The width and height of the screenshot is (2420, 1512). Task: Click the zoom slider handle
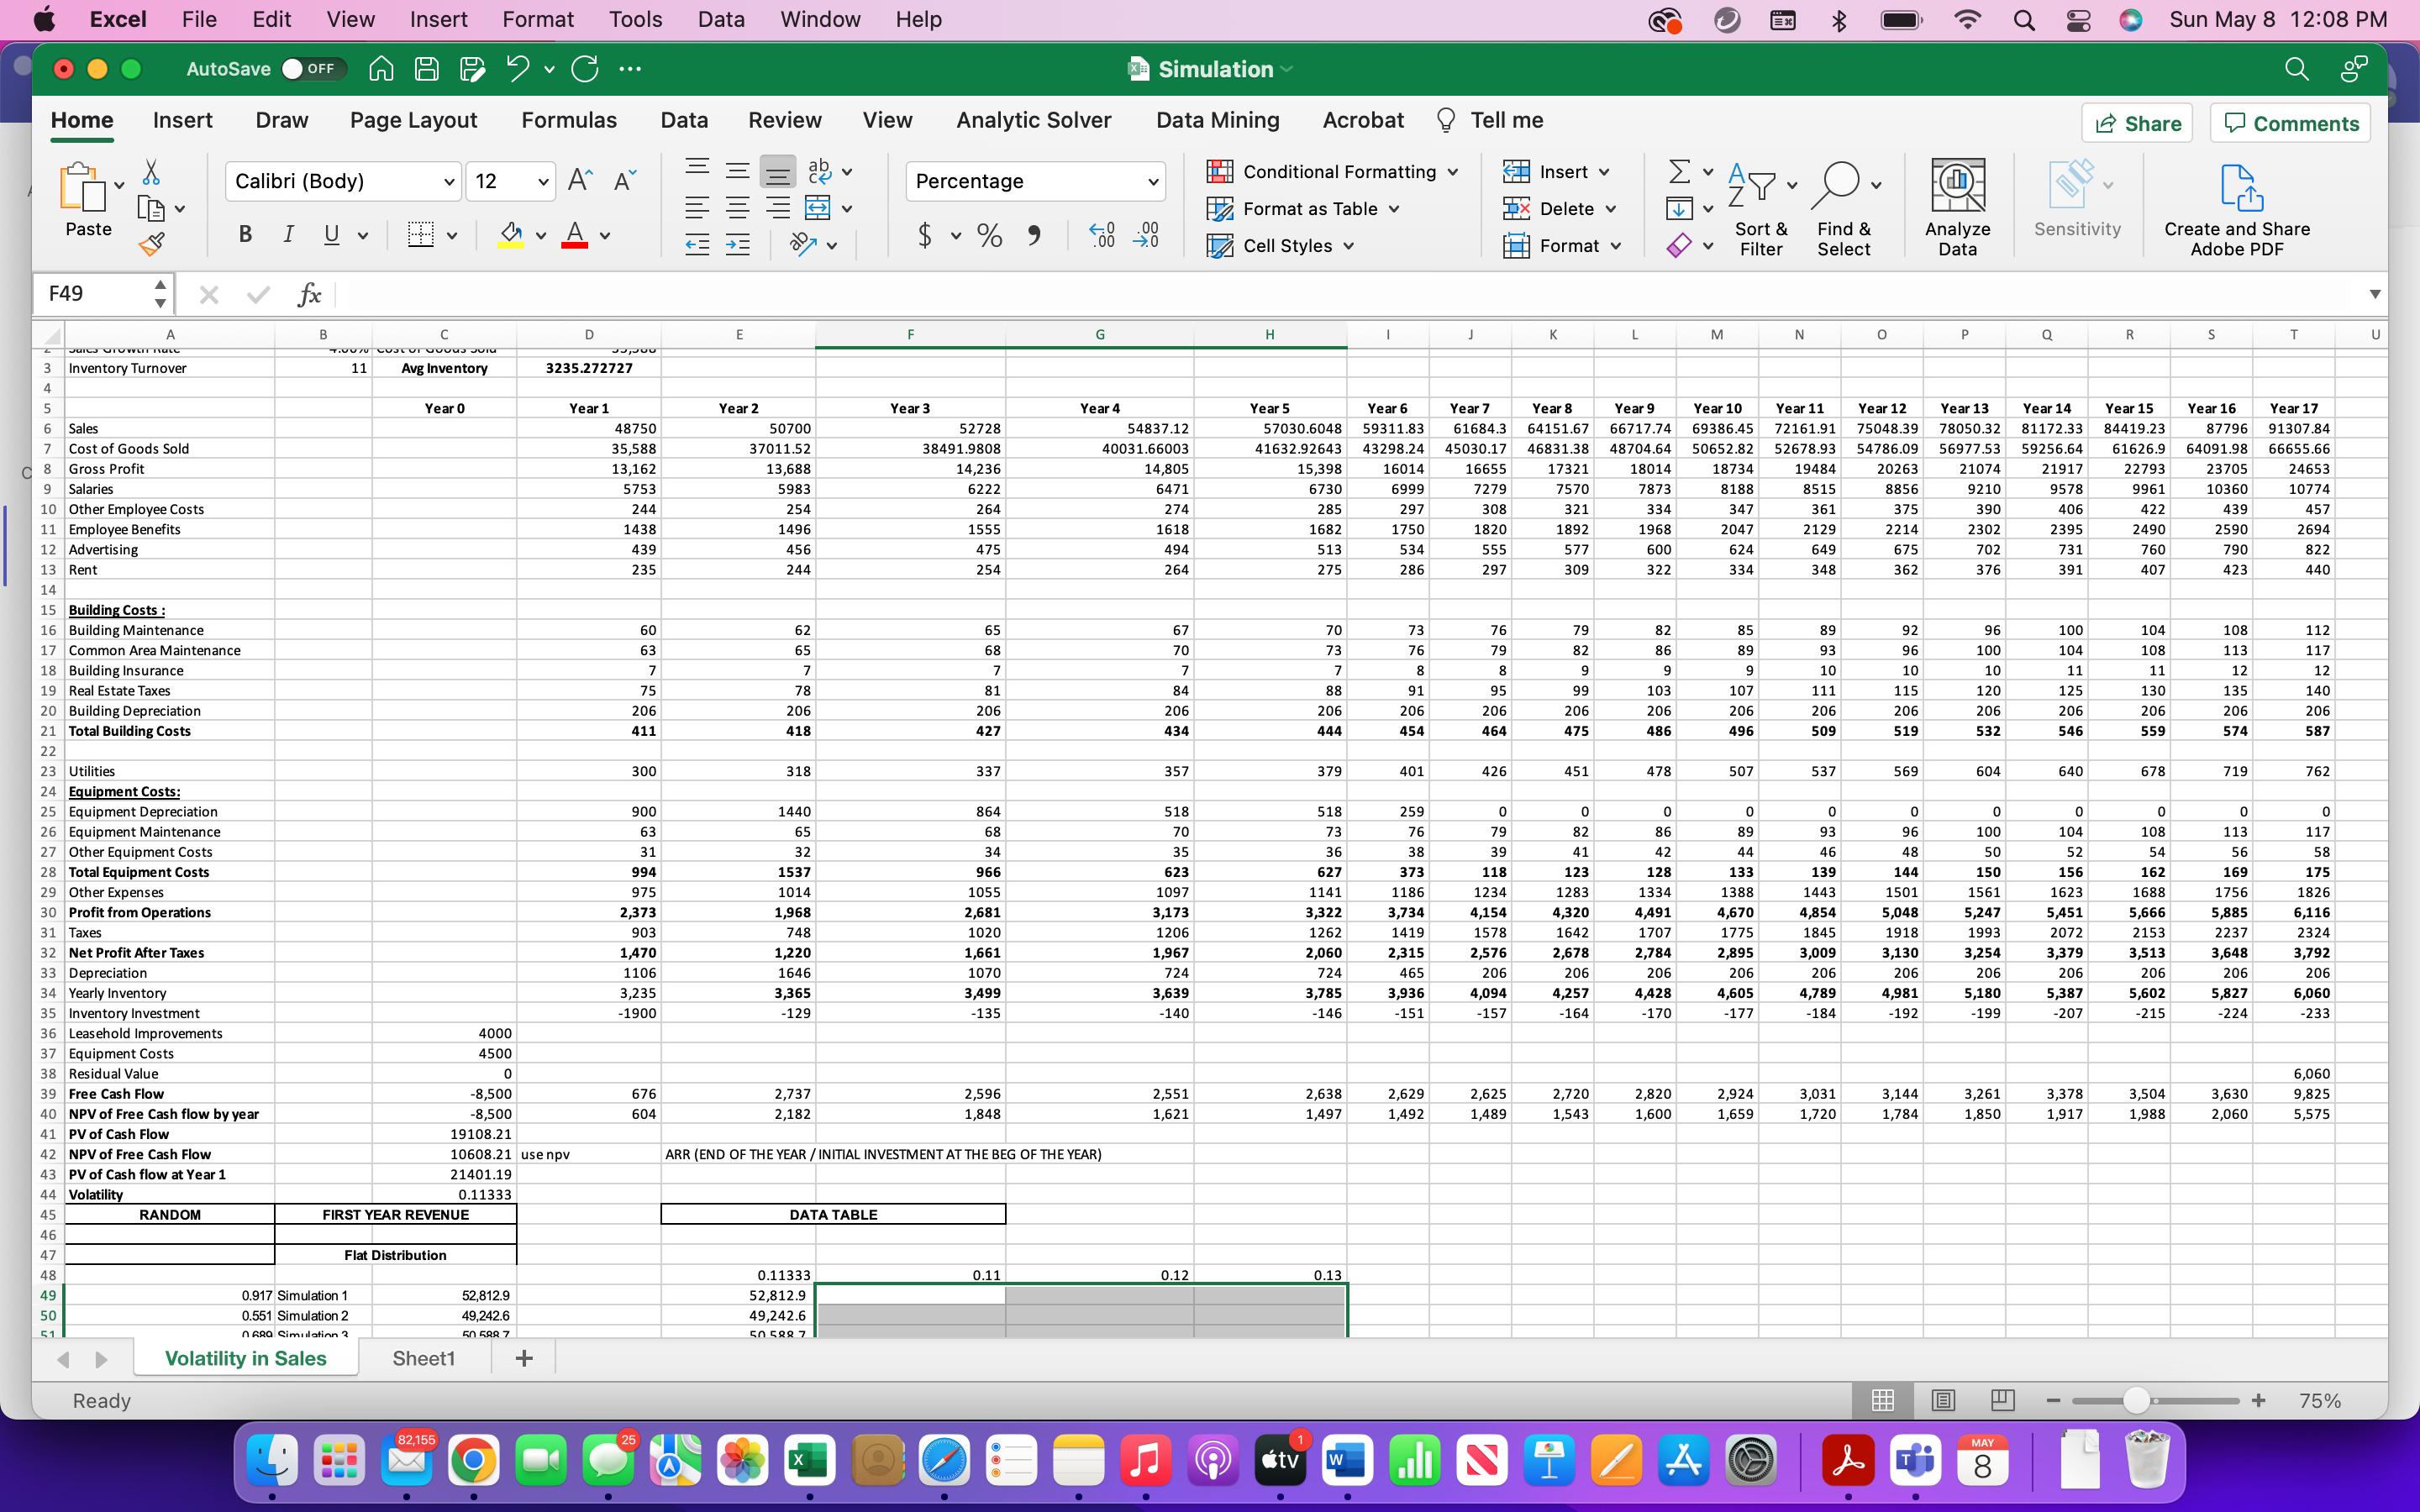tap(2135, 1401)
